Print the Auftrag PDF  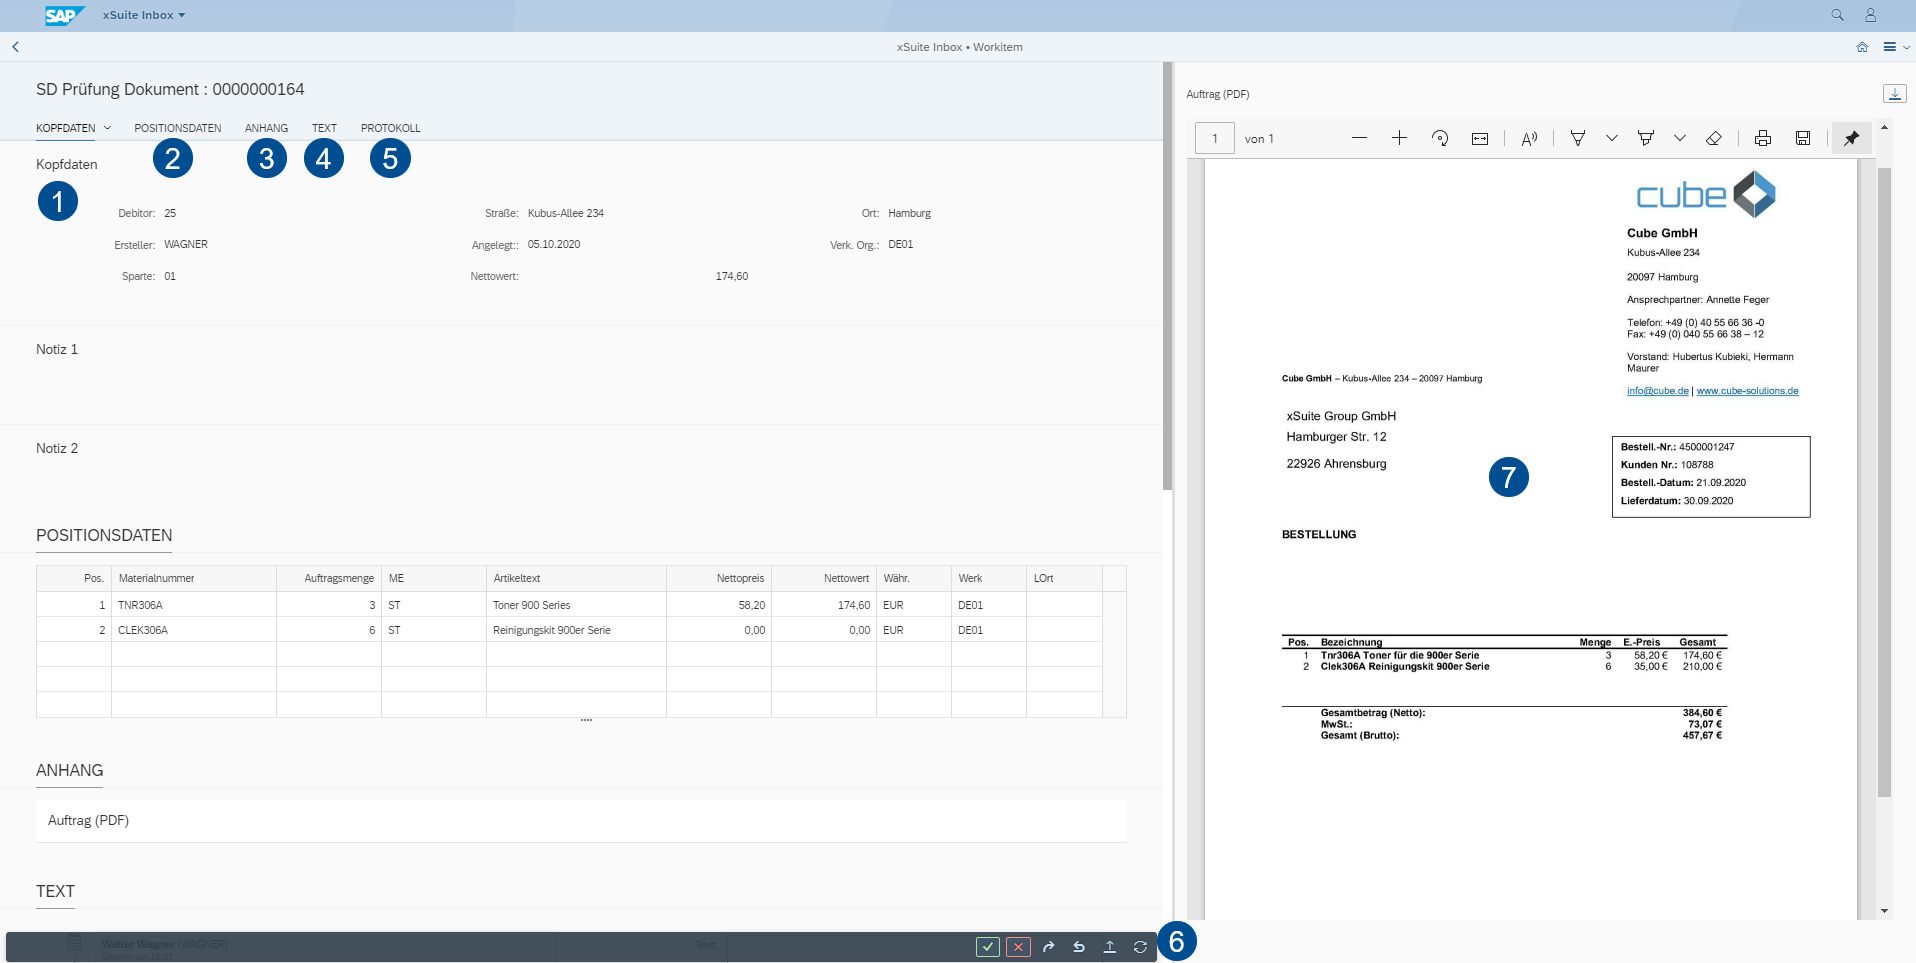(x=1761, y=138)
